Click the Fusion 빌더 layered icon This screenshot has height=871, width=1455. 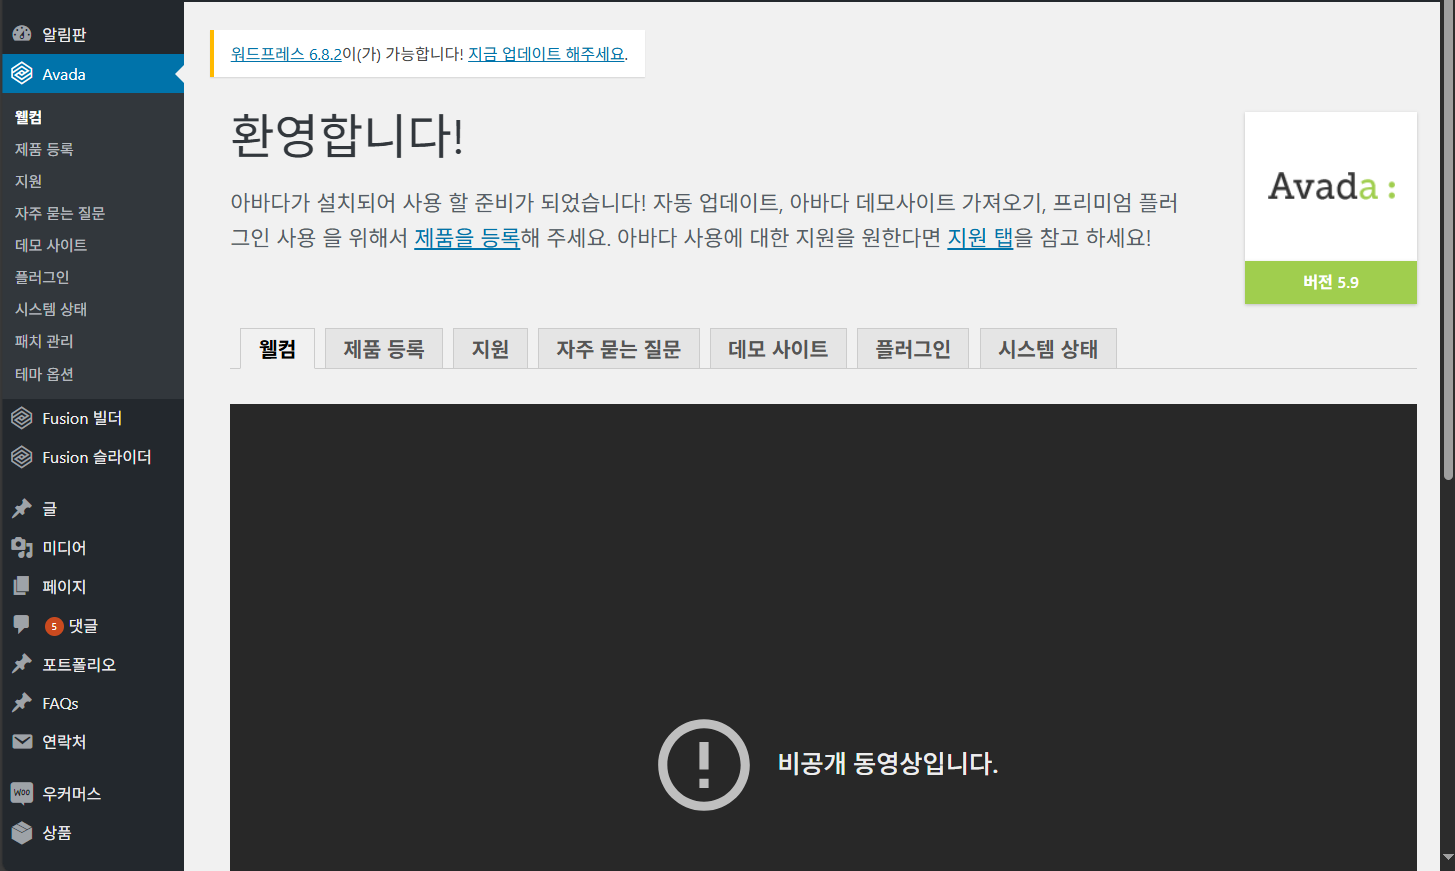tap(22, 418)
